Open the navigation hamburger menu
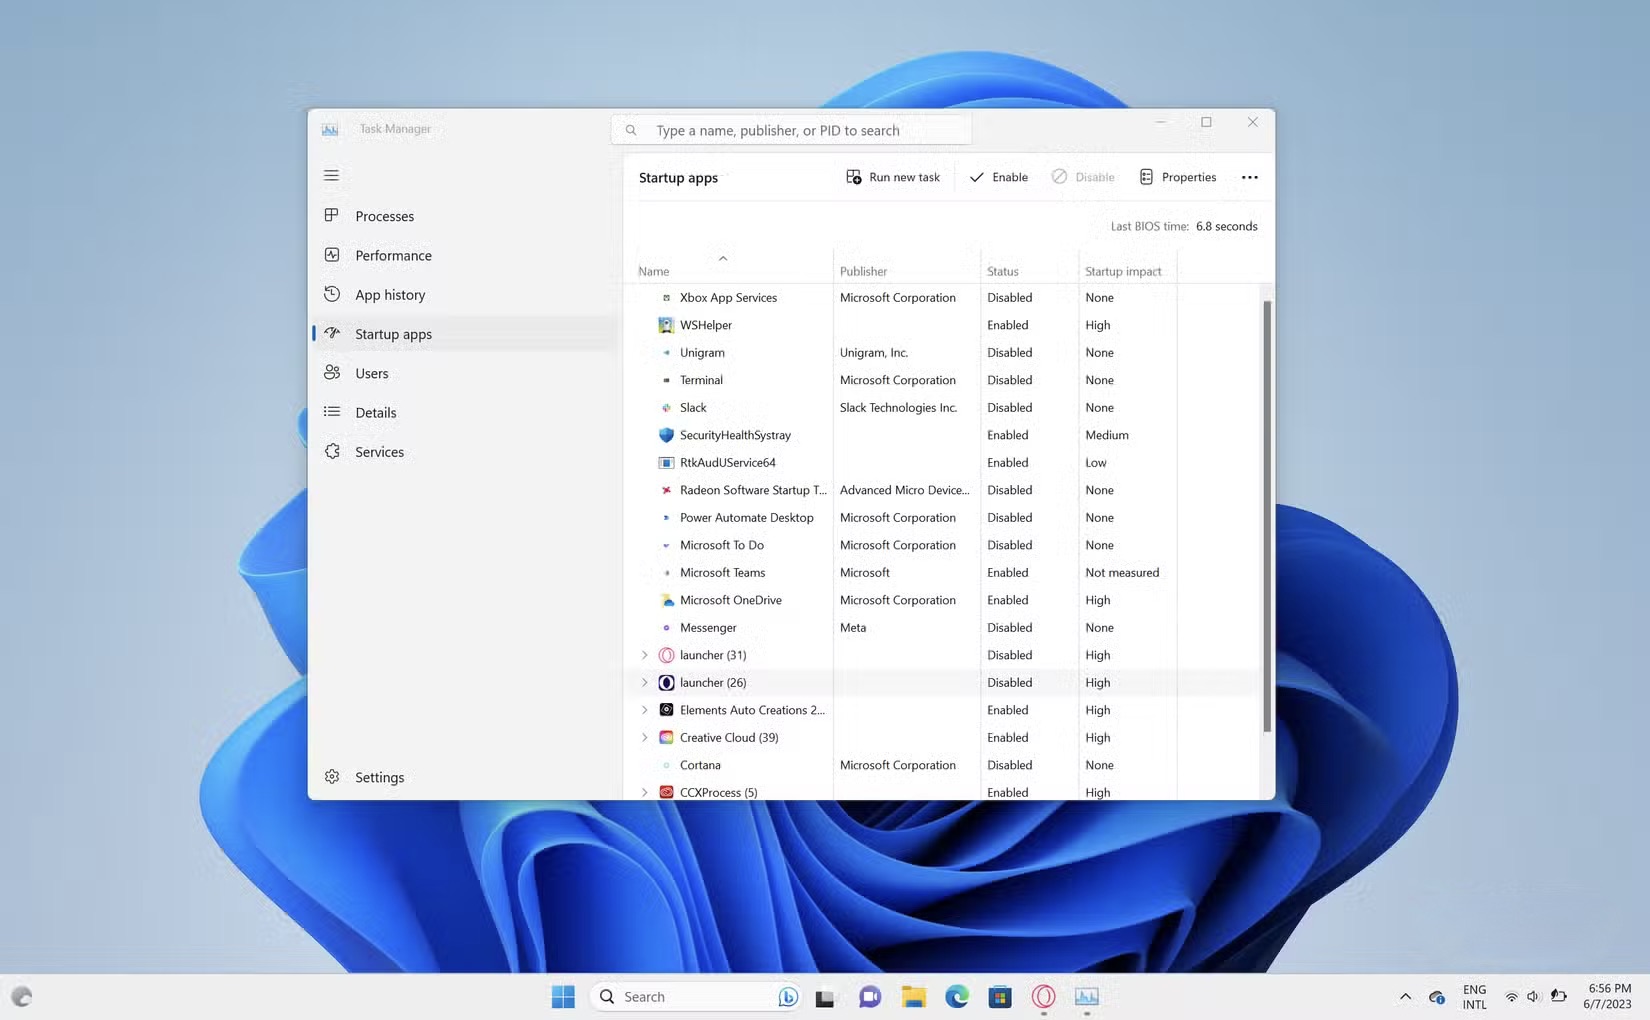The image size is (1650, 1020). [331, 175]
